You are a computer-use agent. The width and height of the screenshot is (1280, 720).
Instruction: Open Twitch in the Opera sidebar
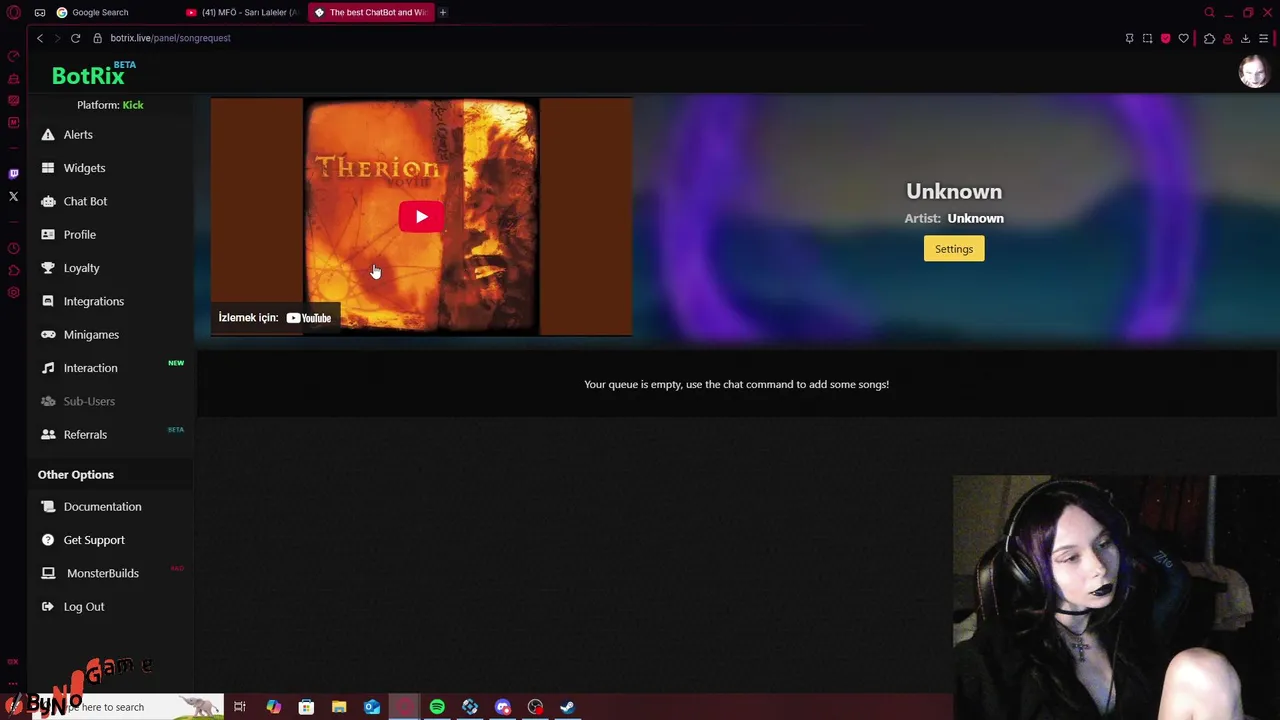pos(13,174)
